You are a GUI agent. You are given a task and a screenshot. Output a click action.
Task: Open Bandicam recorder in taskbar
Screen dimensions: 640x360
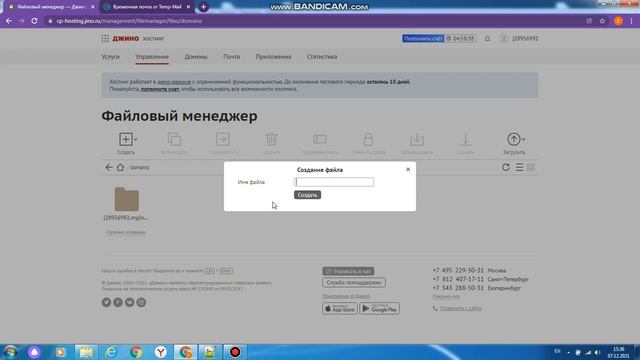point(235,352)
